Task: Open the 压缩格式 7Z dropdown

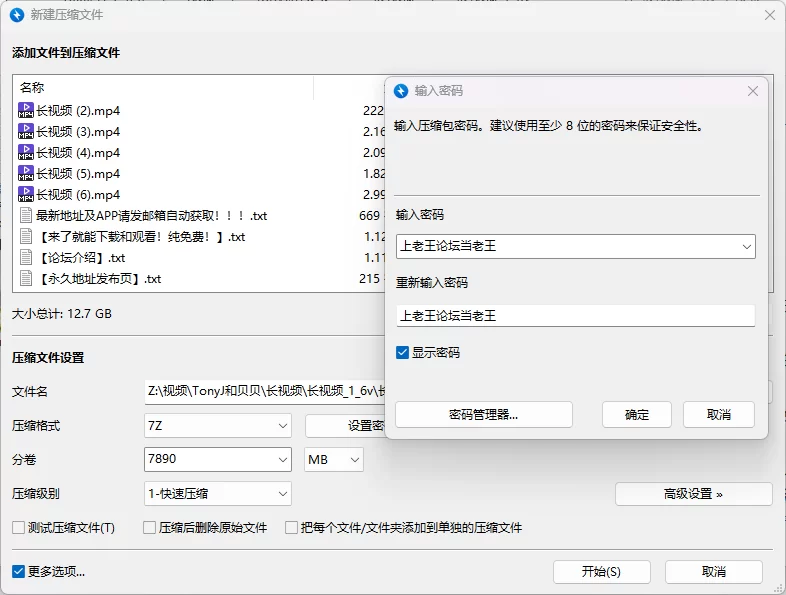Action: [218, 426]
